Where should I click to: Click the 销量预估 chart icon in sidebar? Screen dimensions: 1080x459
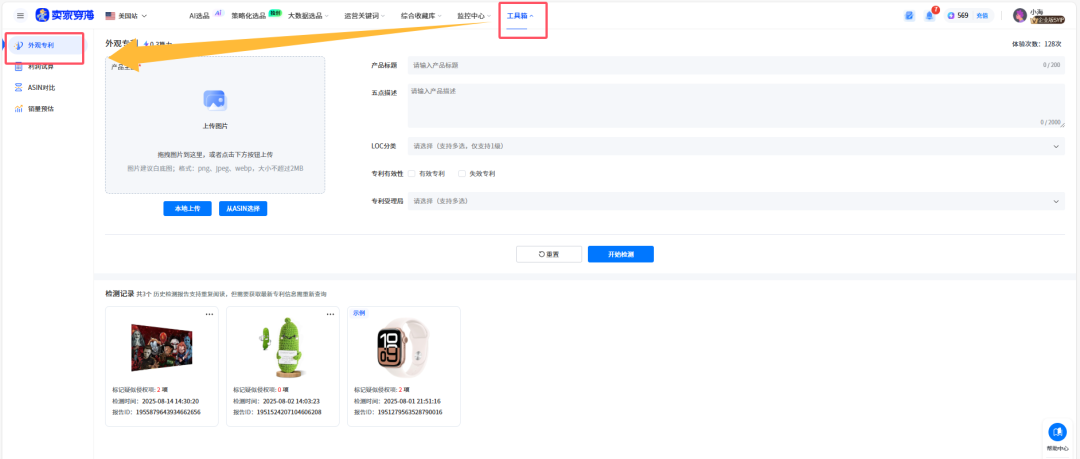(x=19, y=108)
